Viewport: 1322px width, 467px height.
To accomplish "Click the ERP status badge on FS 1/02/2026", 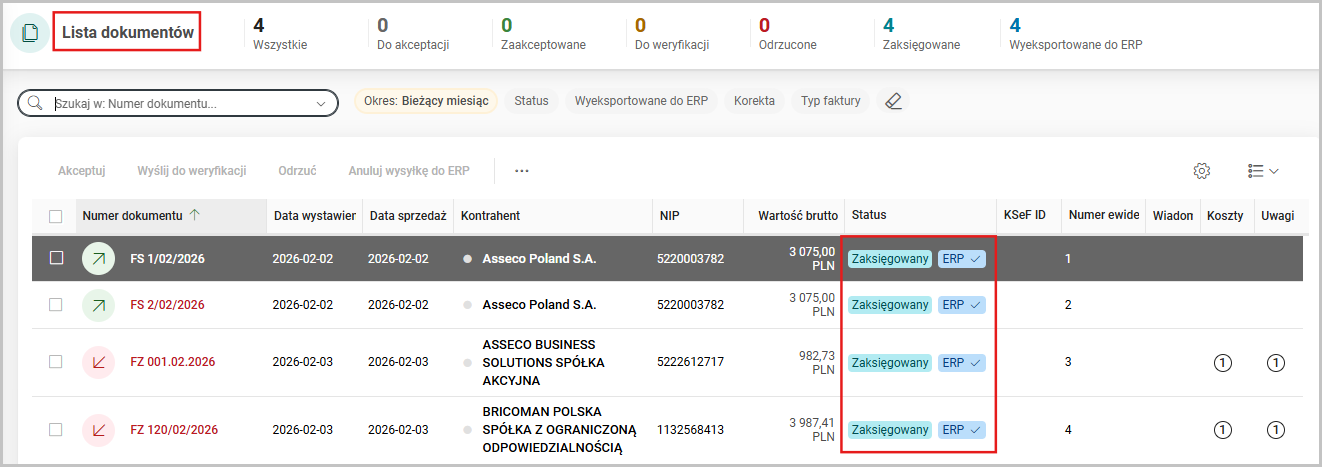I will click(x=961, y=259).
